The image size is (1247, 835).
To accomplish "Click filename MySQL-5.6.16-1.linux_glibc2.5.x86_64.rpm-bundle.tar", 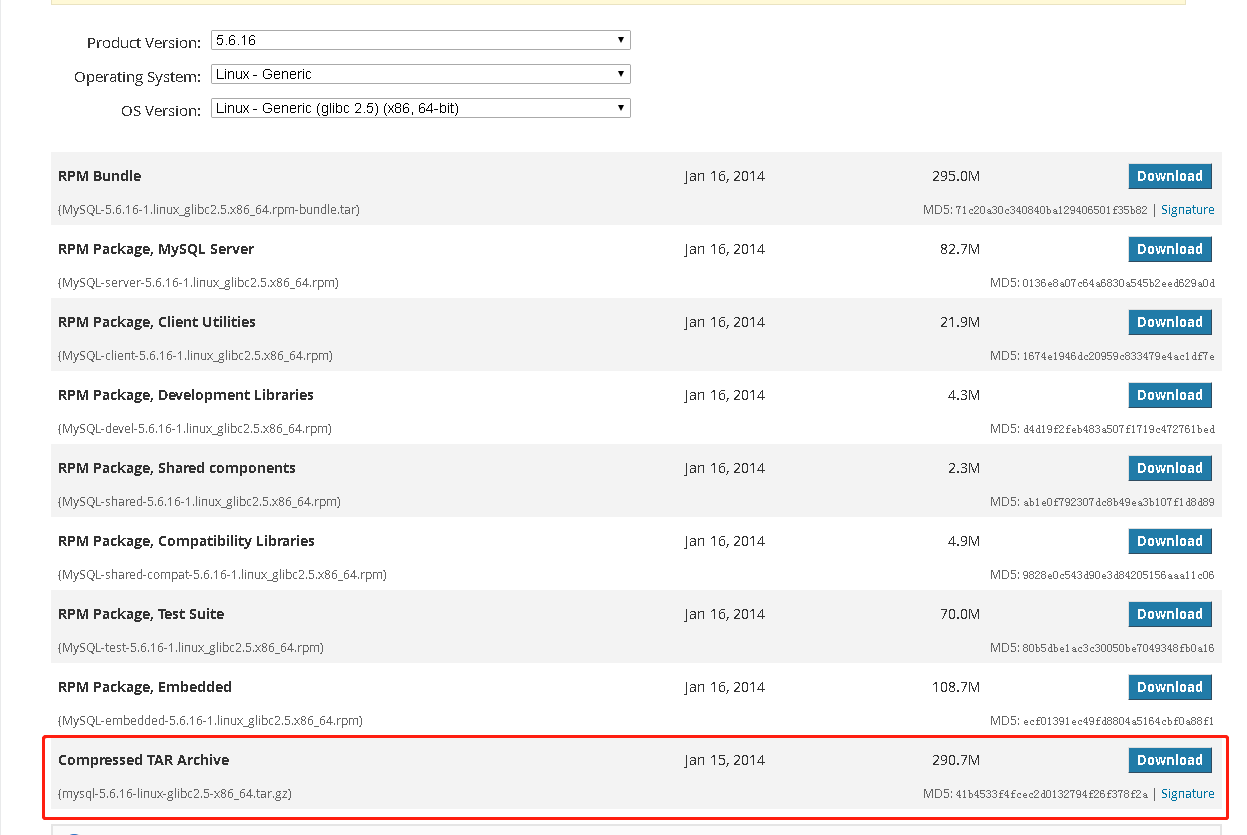I will coord(209,210).
